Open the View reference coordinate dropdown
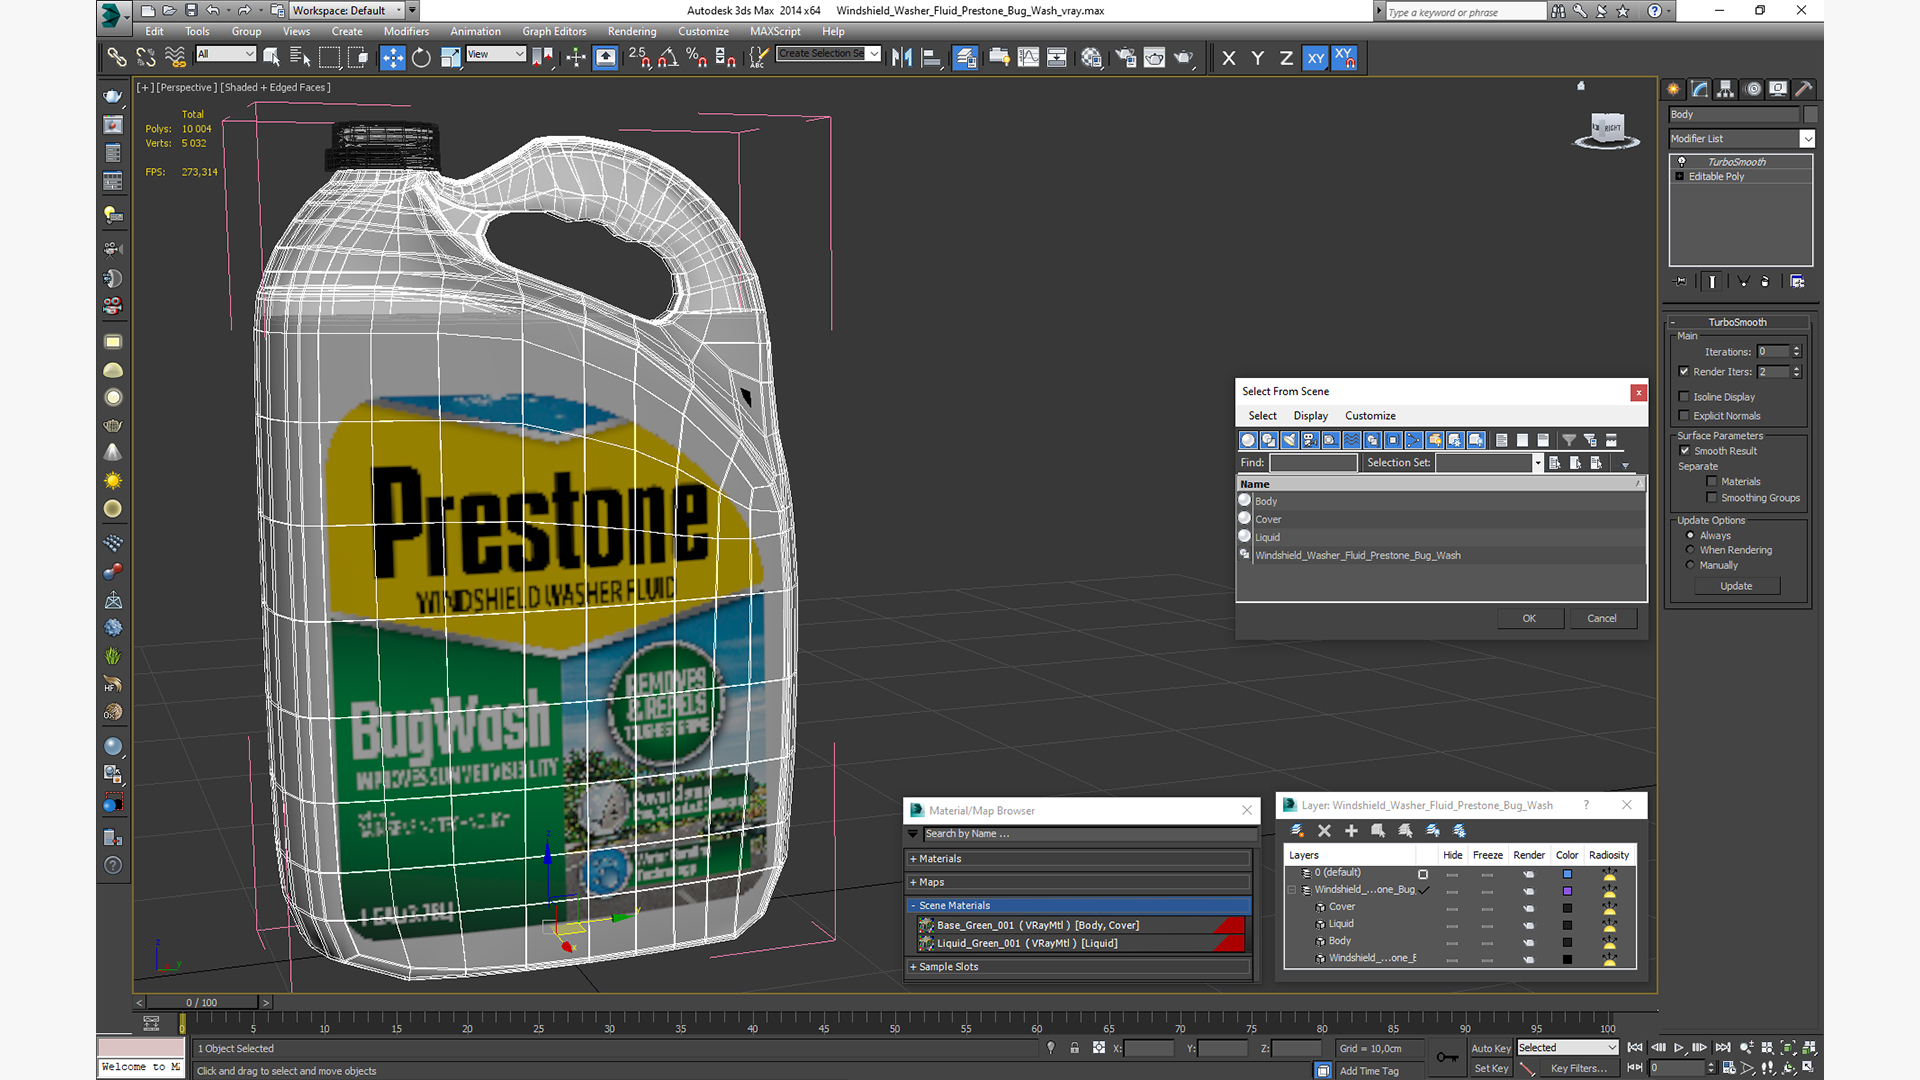This screenshot has width=1920, height=1080. coord(496,54)
